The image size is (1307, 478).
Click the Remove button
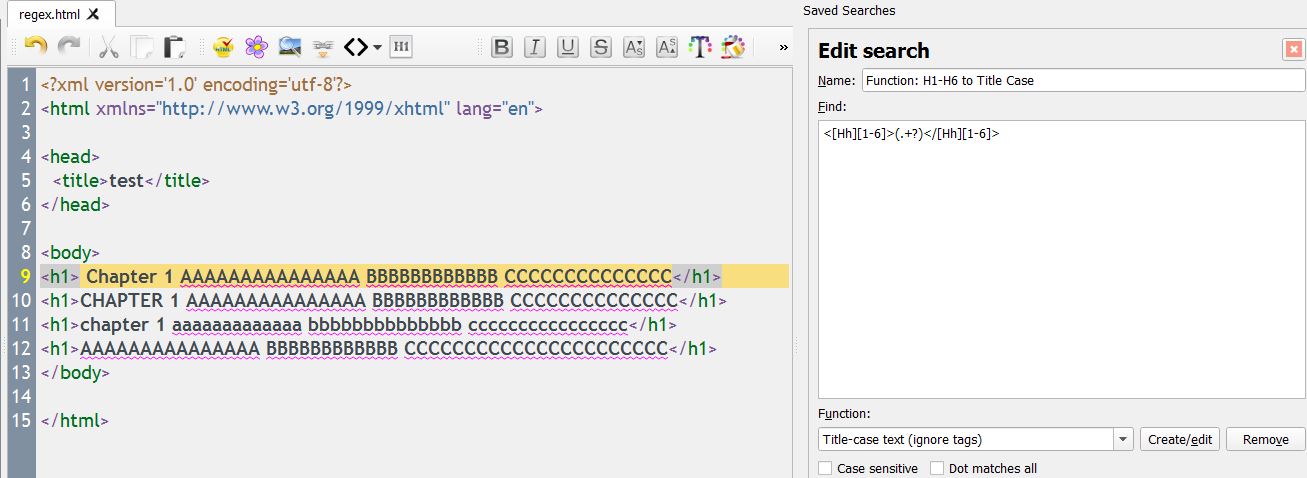point(1265,439)
